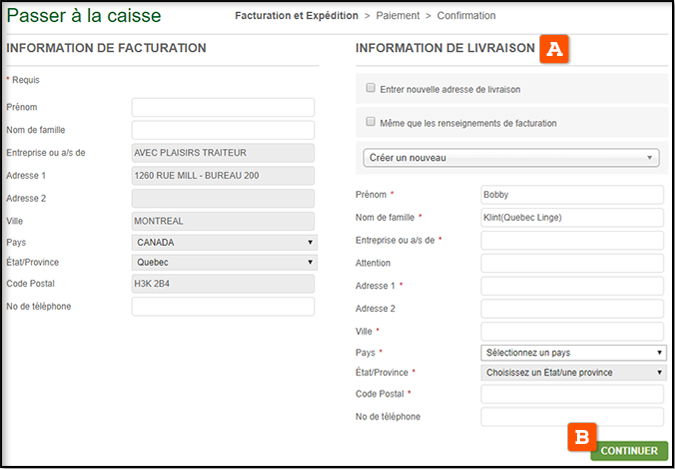Open 'Sélectionnez un pays' delivery dropdown
The height and width of the screenshot is (469, 675).
click(573, 352)
